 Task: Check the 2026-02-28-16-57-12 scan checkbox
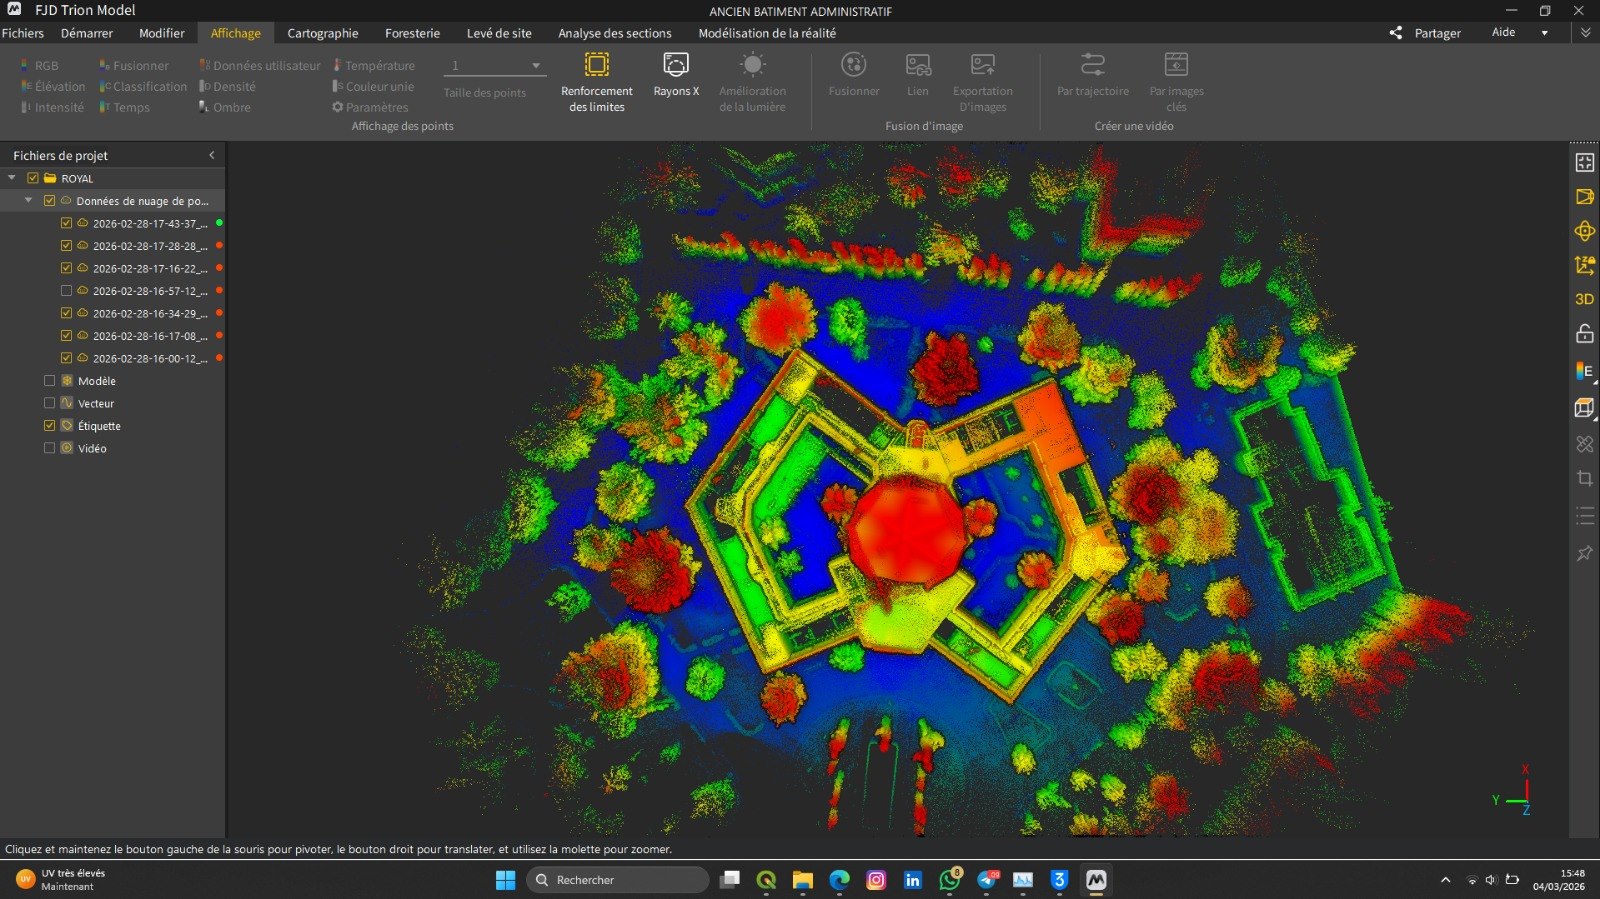point(66,291)
